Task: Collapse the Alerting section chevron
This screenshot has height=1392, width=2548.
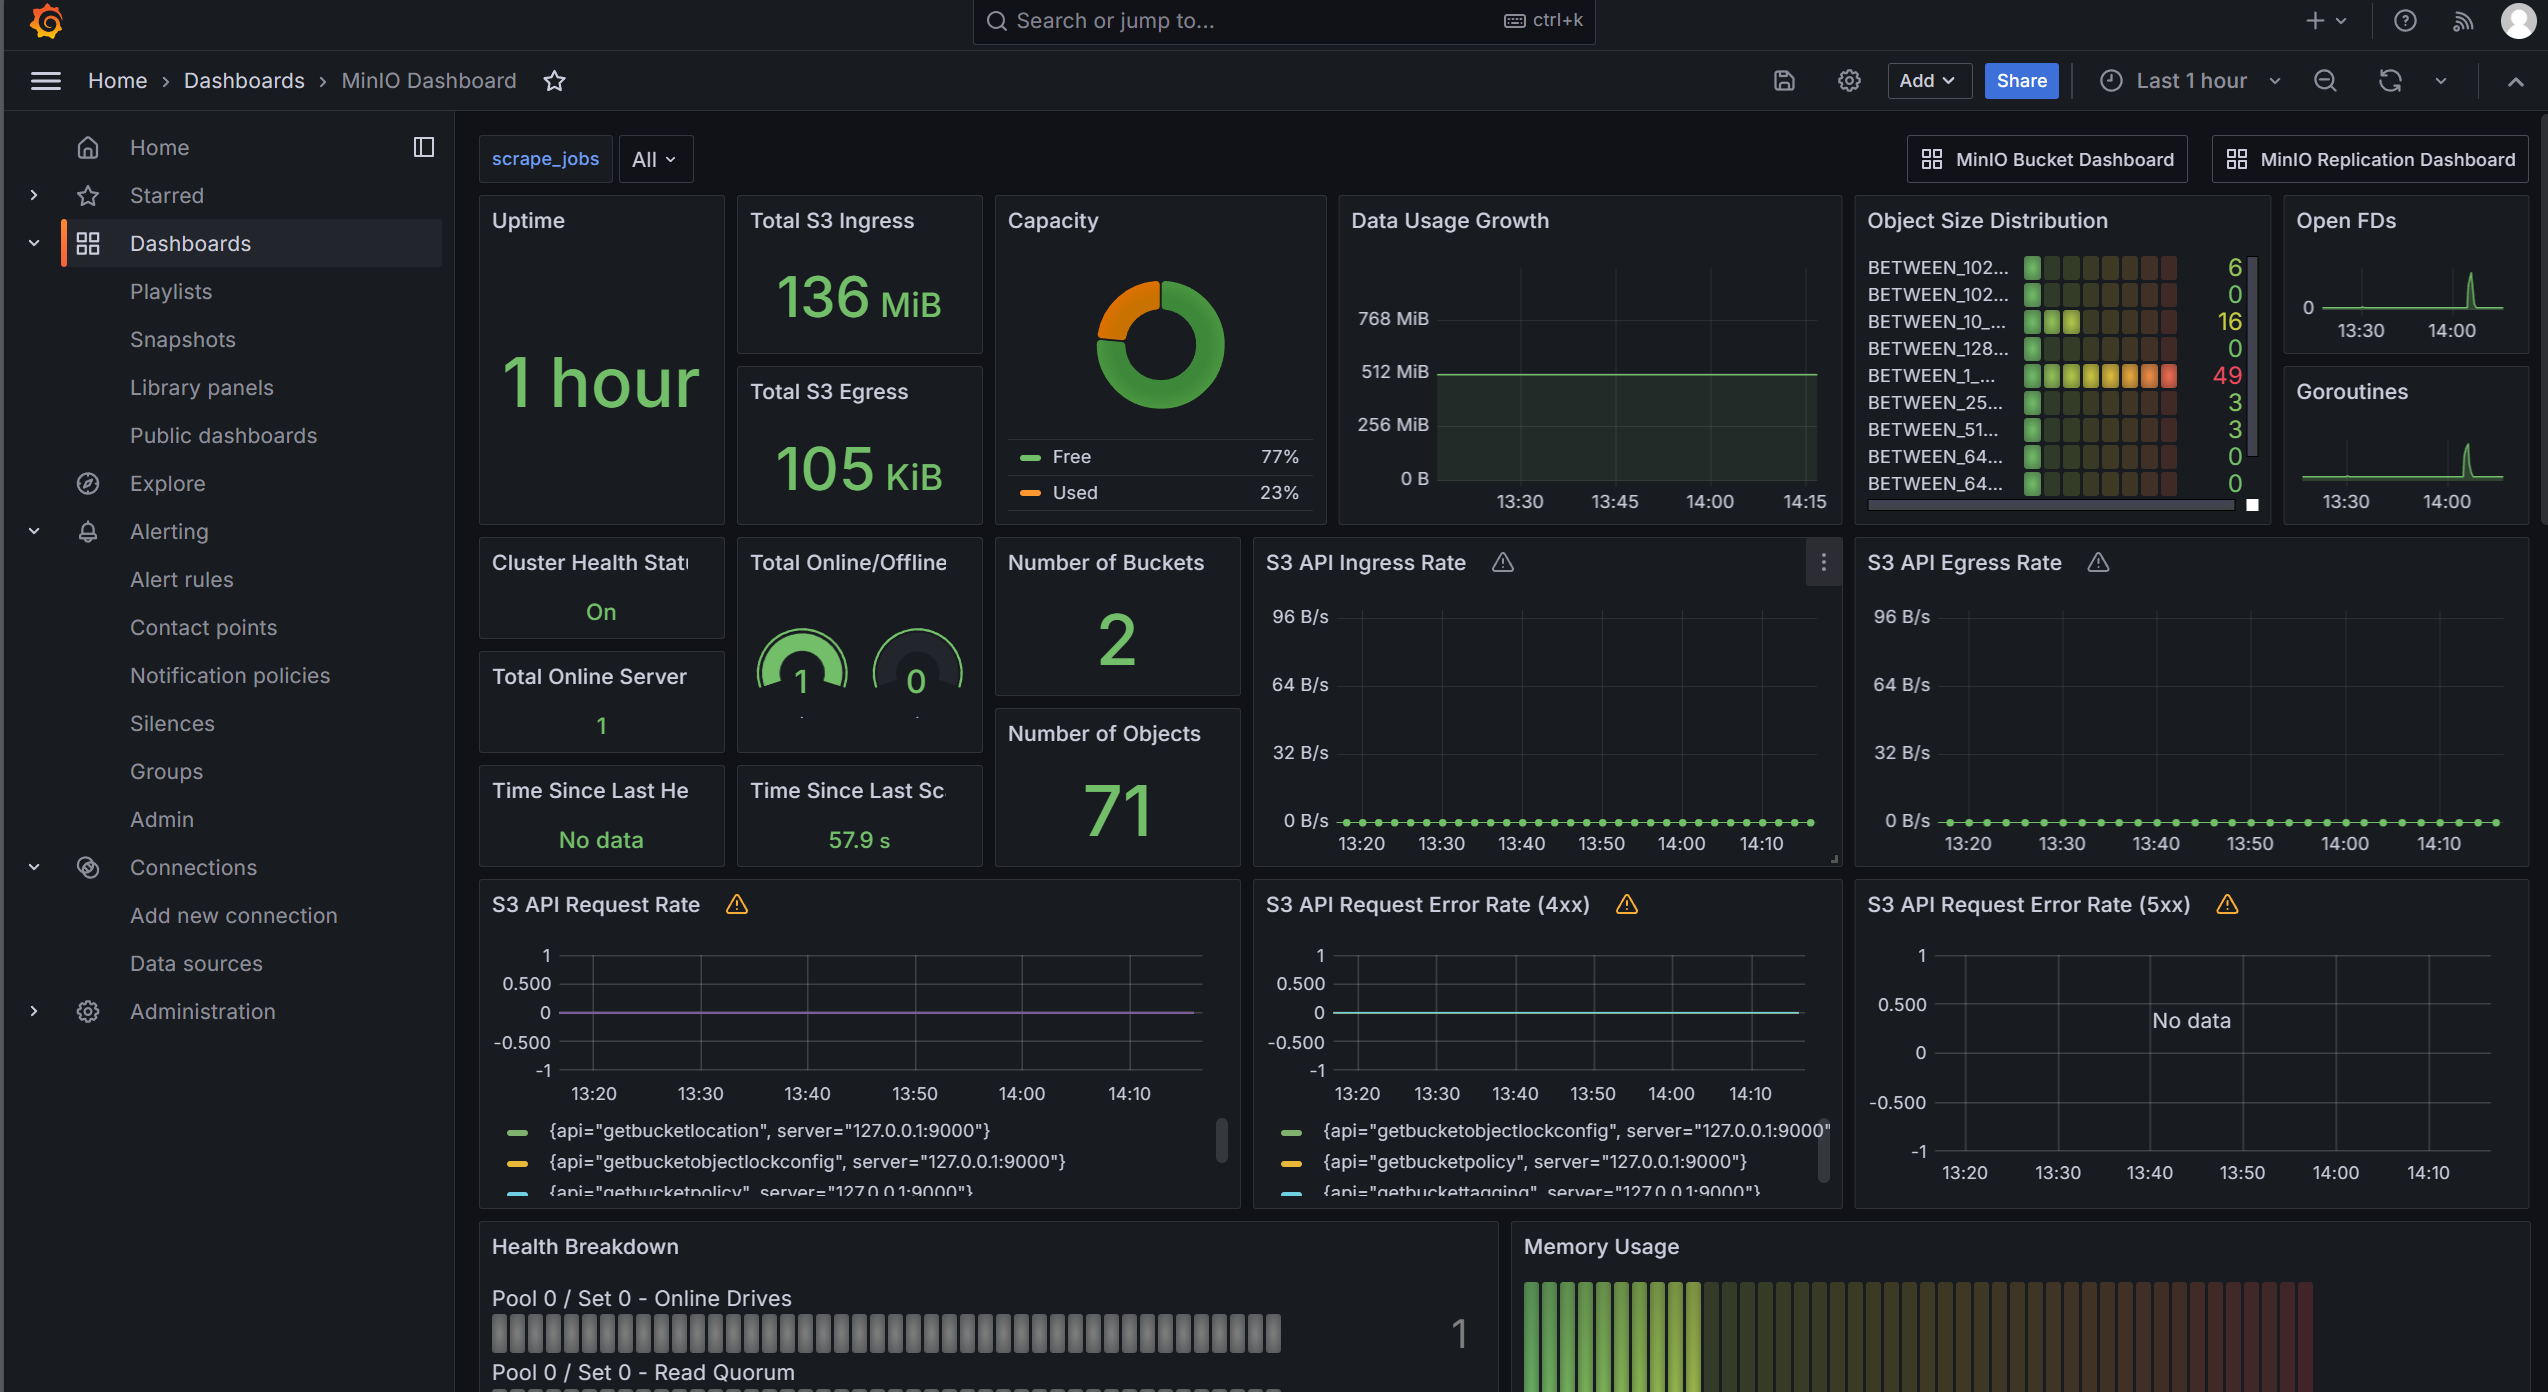Action: [34, 531]
